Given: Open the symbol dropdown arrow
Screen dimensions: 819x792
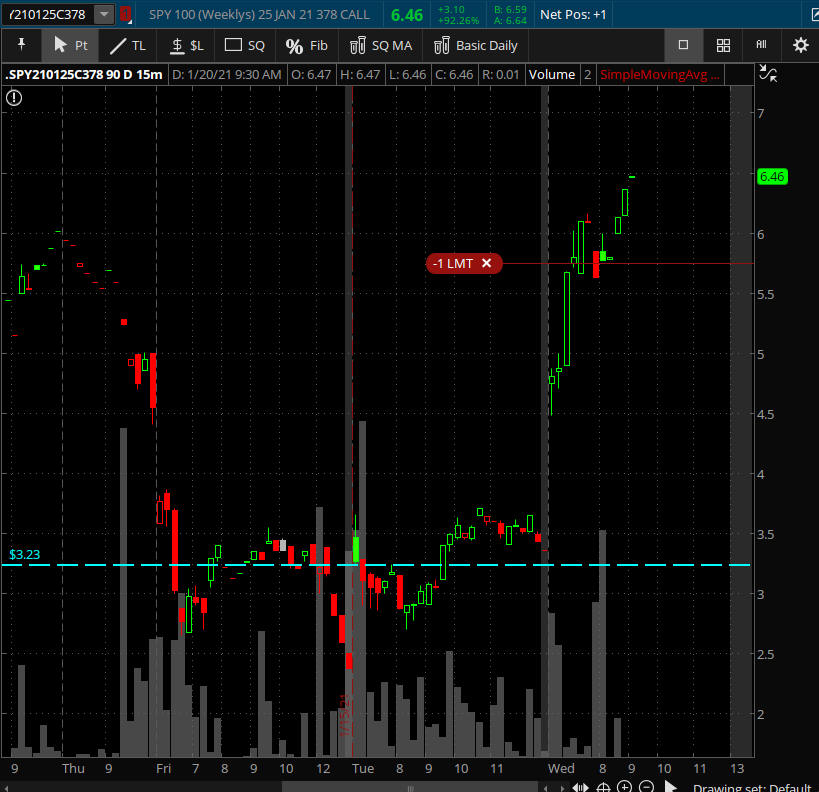Looking at the screenshot, I should pos(104,14).
